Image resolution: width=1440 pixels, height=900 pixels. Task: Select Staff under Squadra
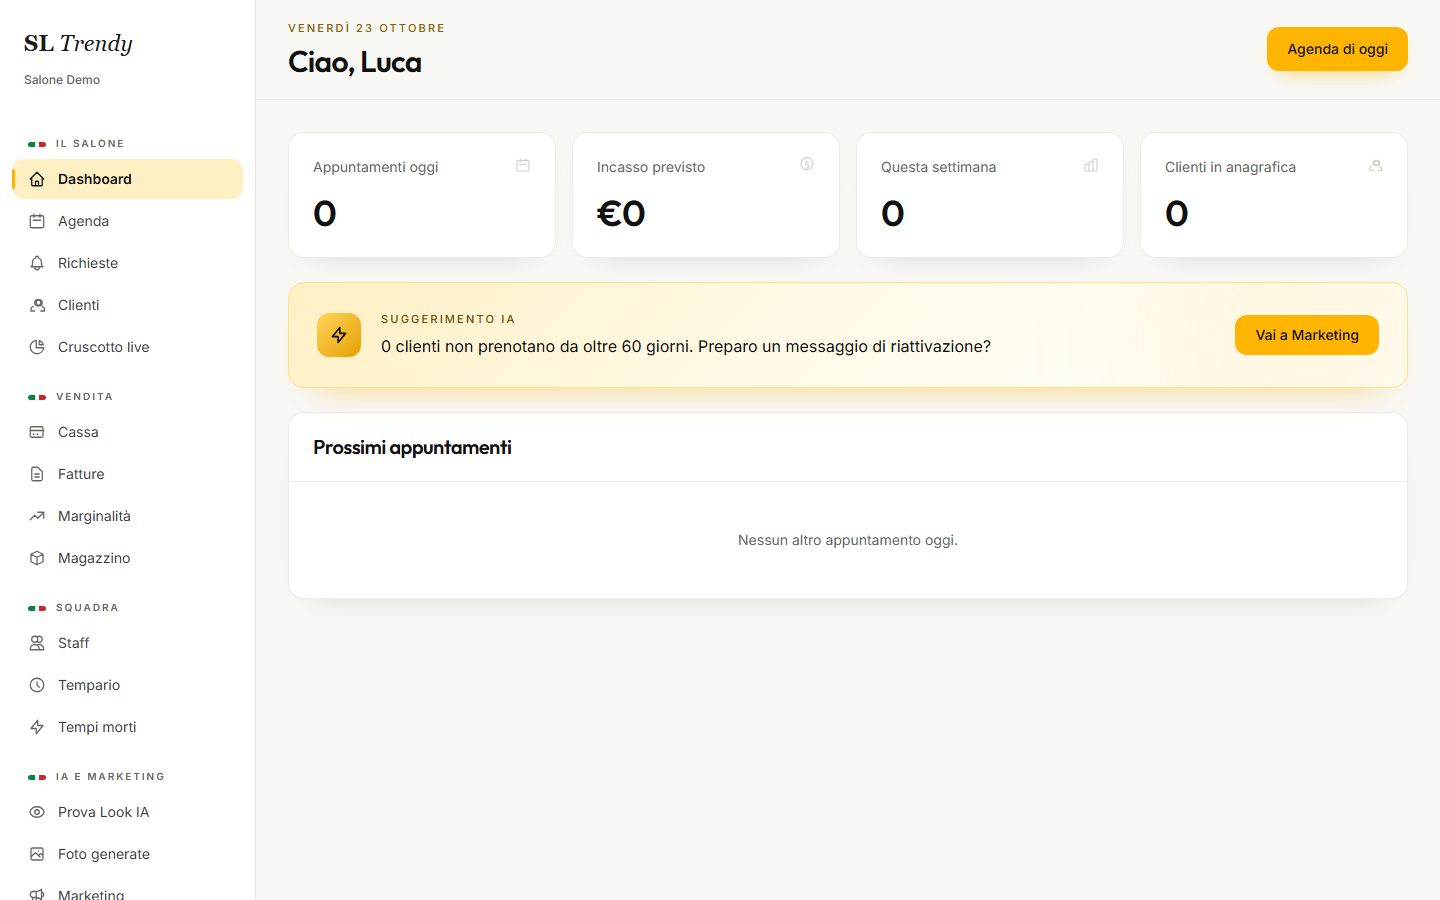128,643
